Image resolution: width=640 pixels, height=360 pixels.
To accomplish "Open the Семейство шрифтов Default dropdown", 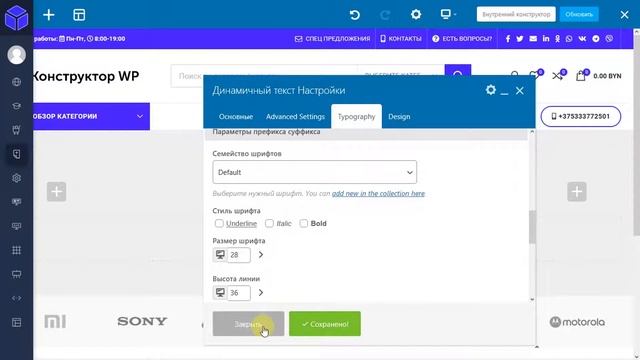I will click(x=315, y=172).
